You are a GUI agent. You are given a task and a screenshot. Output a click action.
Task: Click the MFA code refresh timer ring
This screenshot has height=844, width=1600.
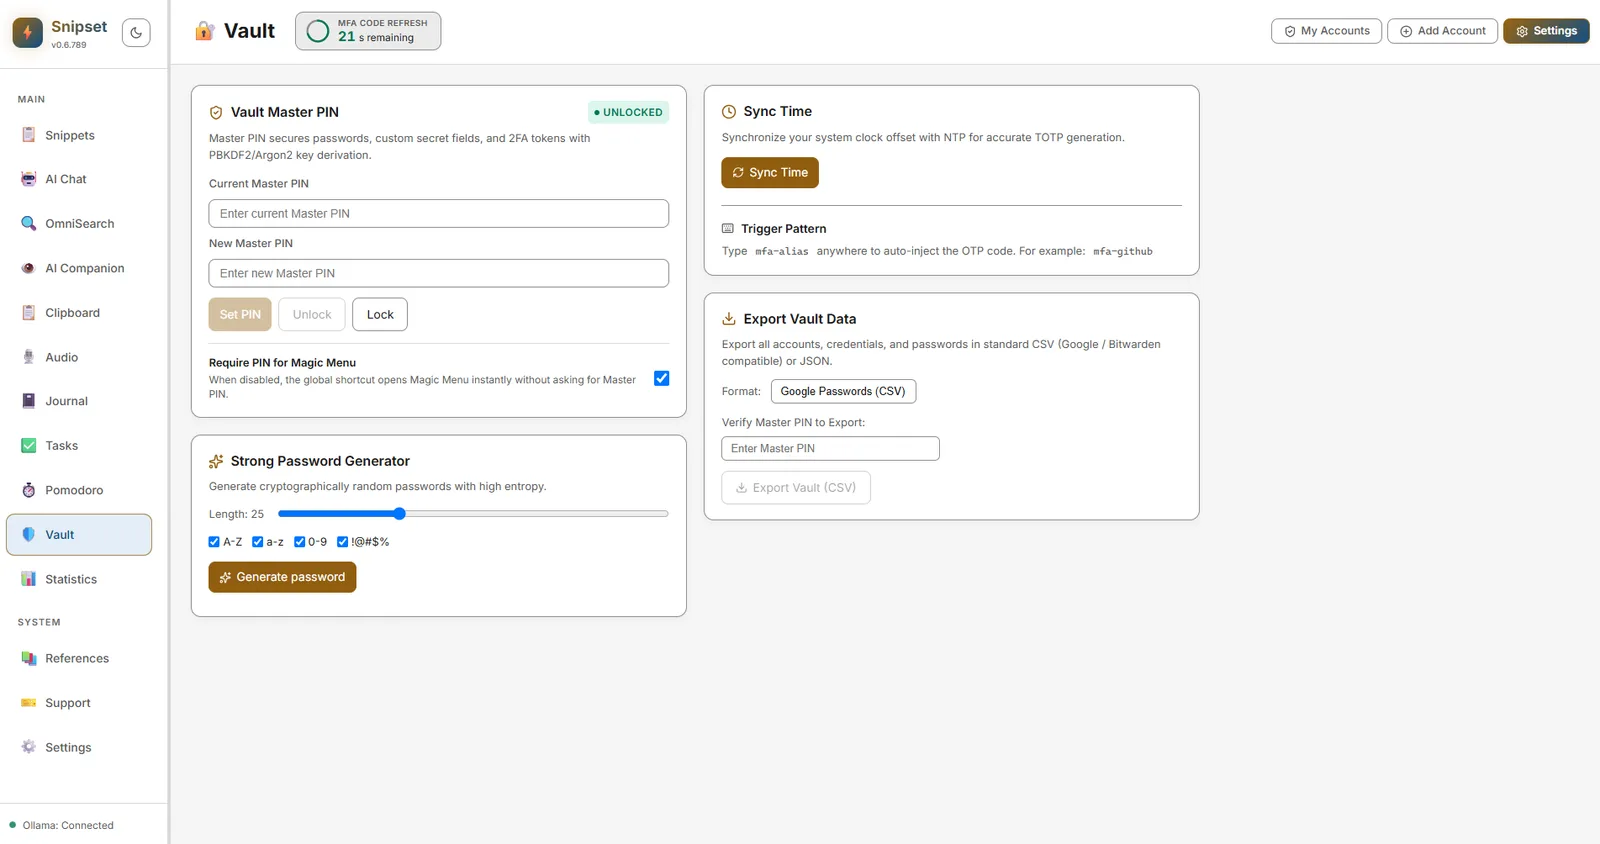click(x=318, y=31)
